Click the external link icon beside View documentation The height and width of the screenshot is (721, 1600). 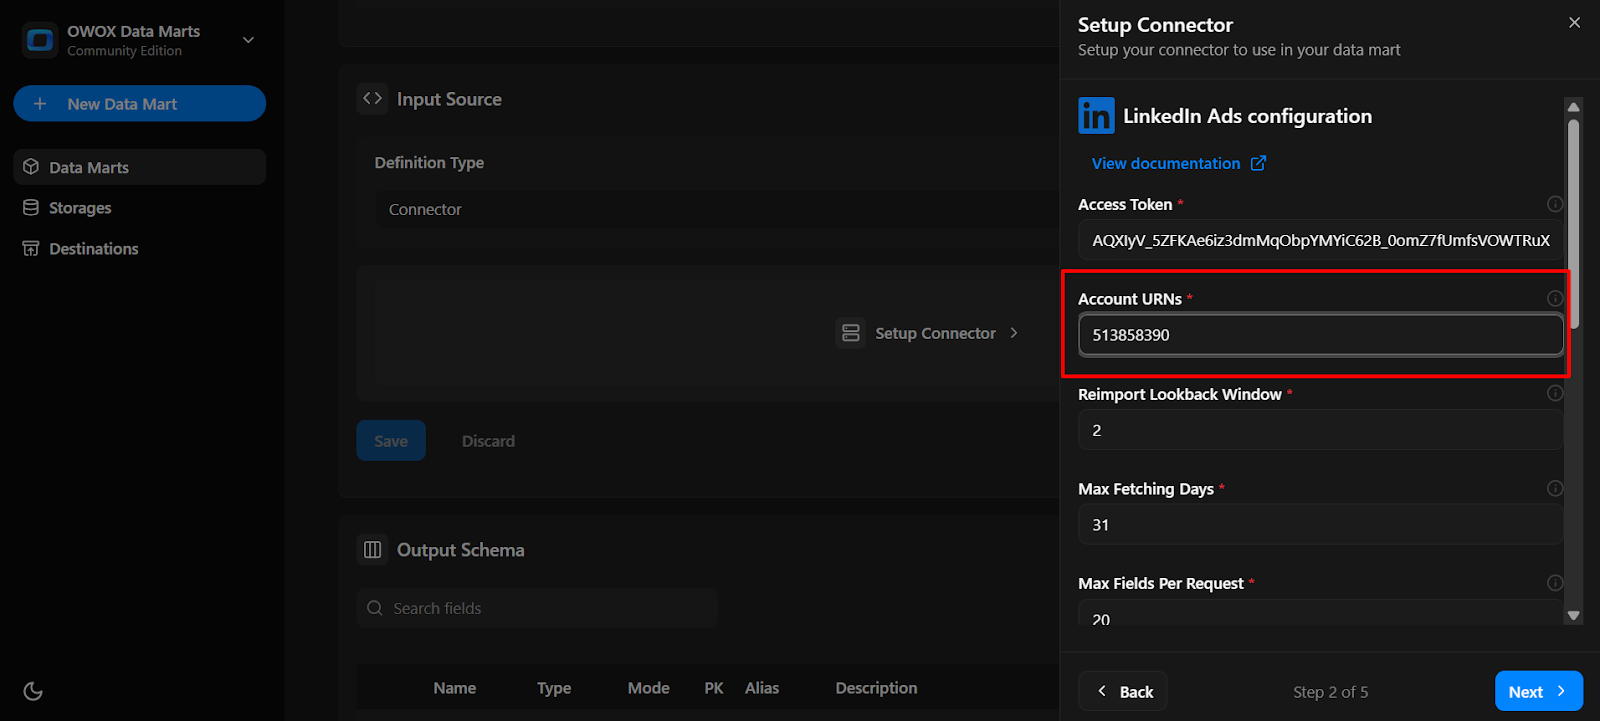(x=1258, y=163)
